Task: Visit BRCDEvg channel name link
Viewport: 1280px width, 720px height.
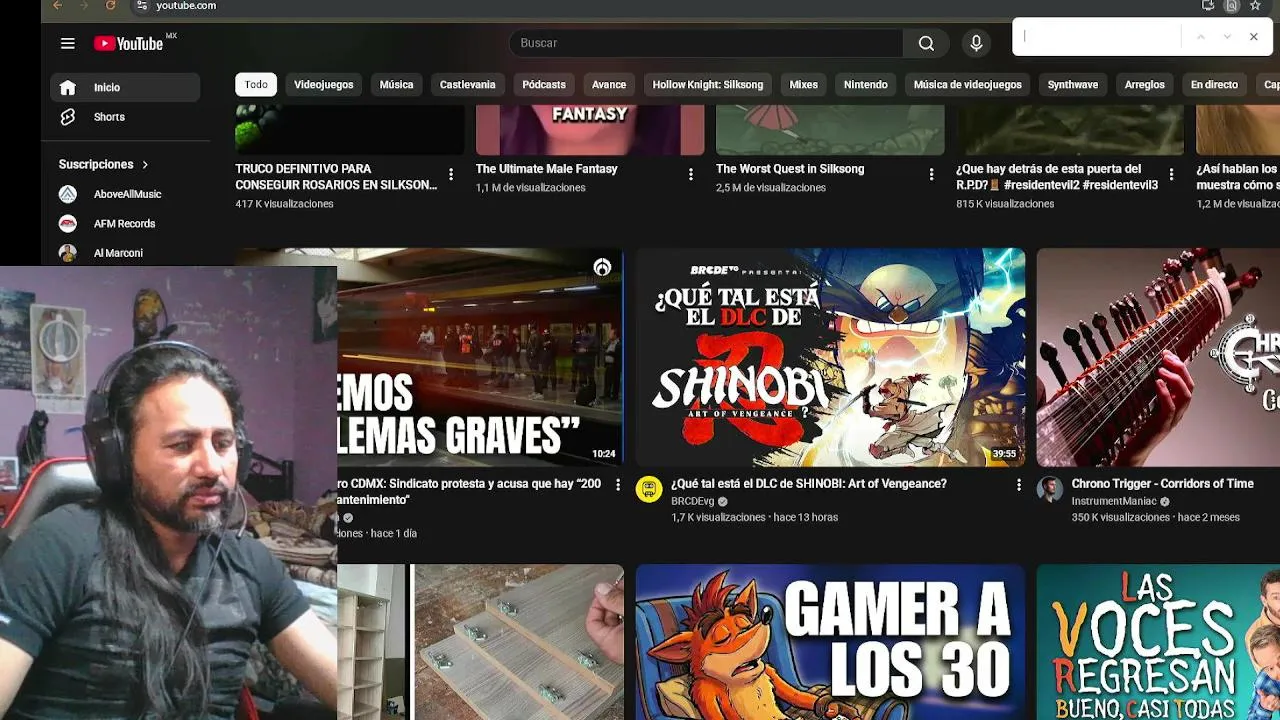Action: tap(692, 501)
